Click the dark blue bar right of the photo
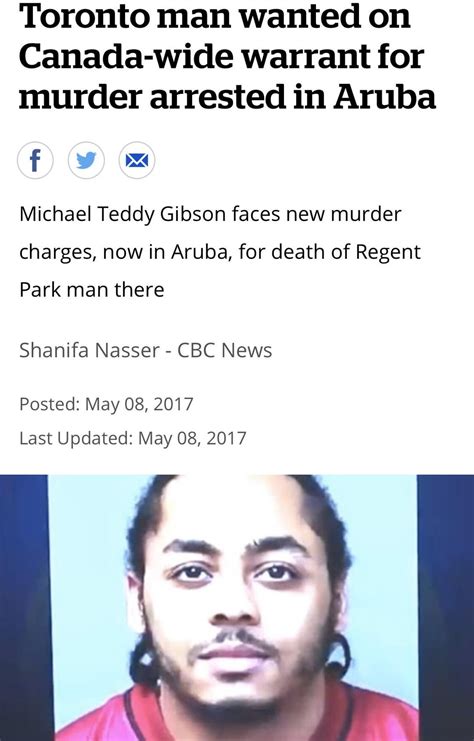This screenshot has width=474, height=741. (446, 608)
